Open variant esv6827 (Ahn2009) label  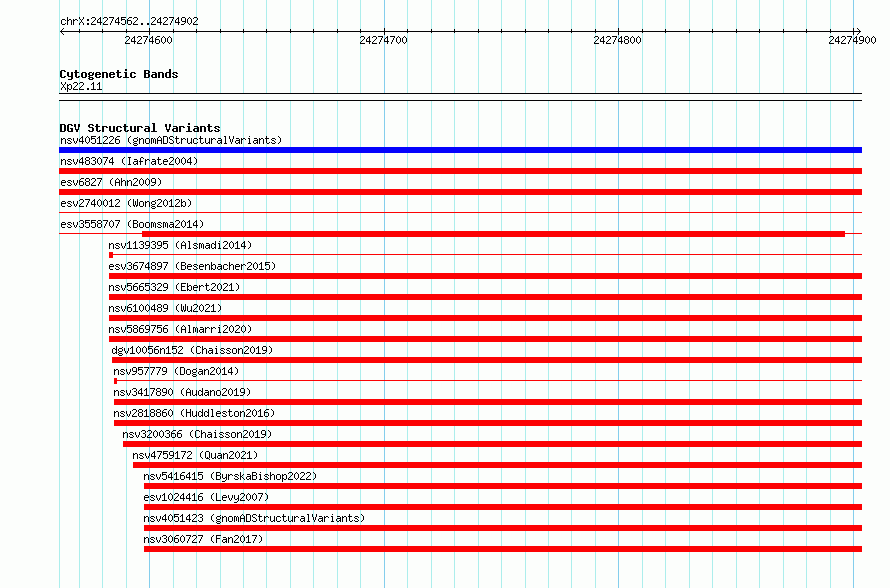click(111, 182)
